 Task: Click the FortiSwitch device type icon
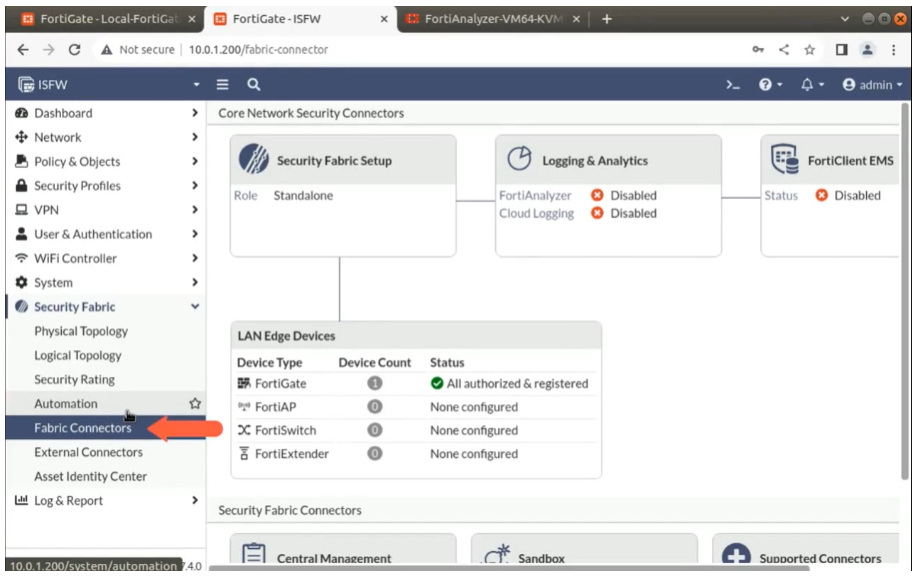pyautogui.click(x=244, y=430)
